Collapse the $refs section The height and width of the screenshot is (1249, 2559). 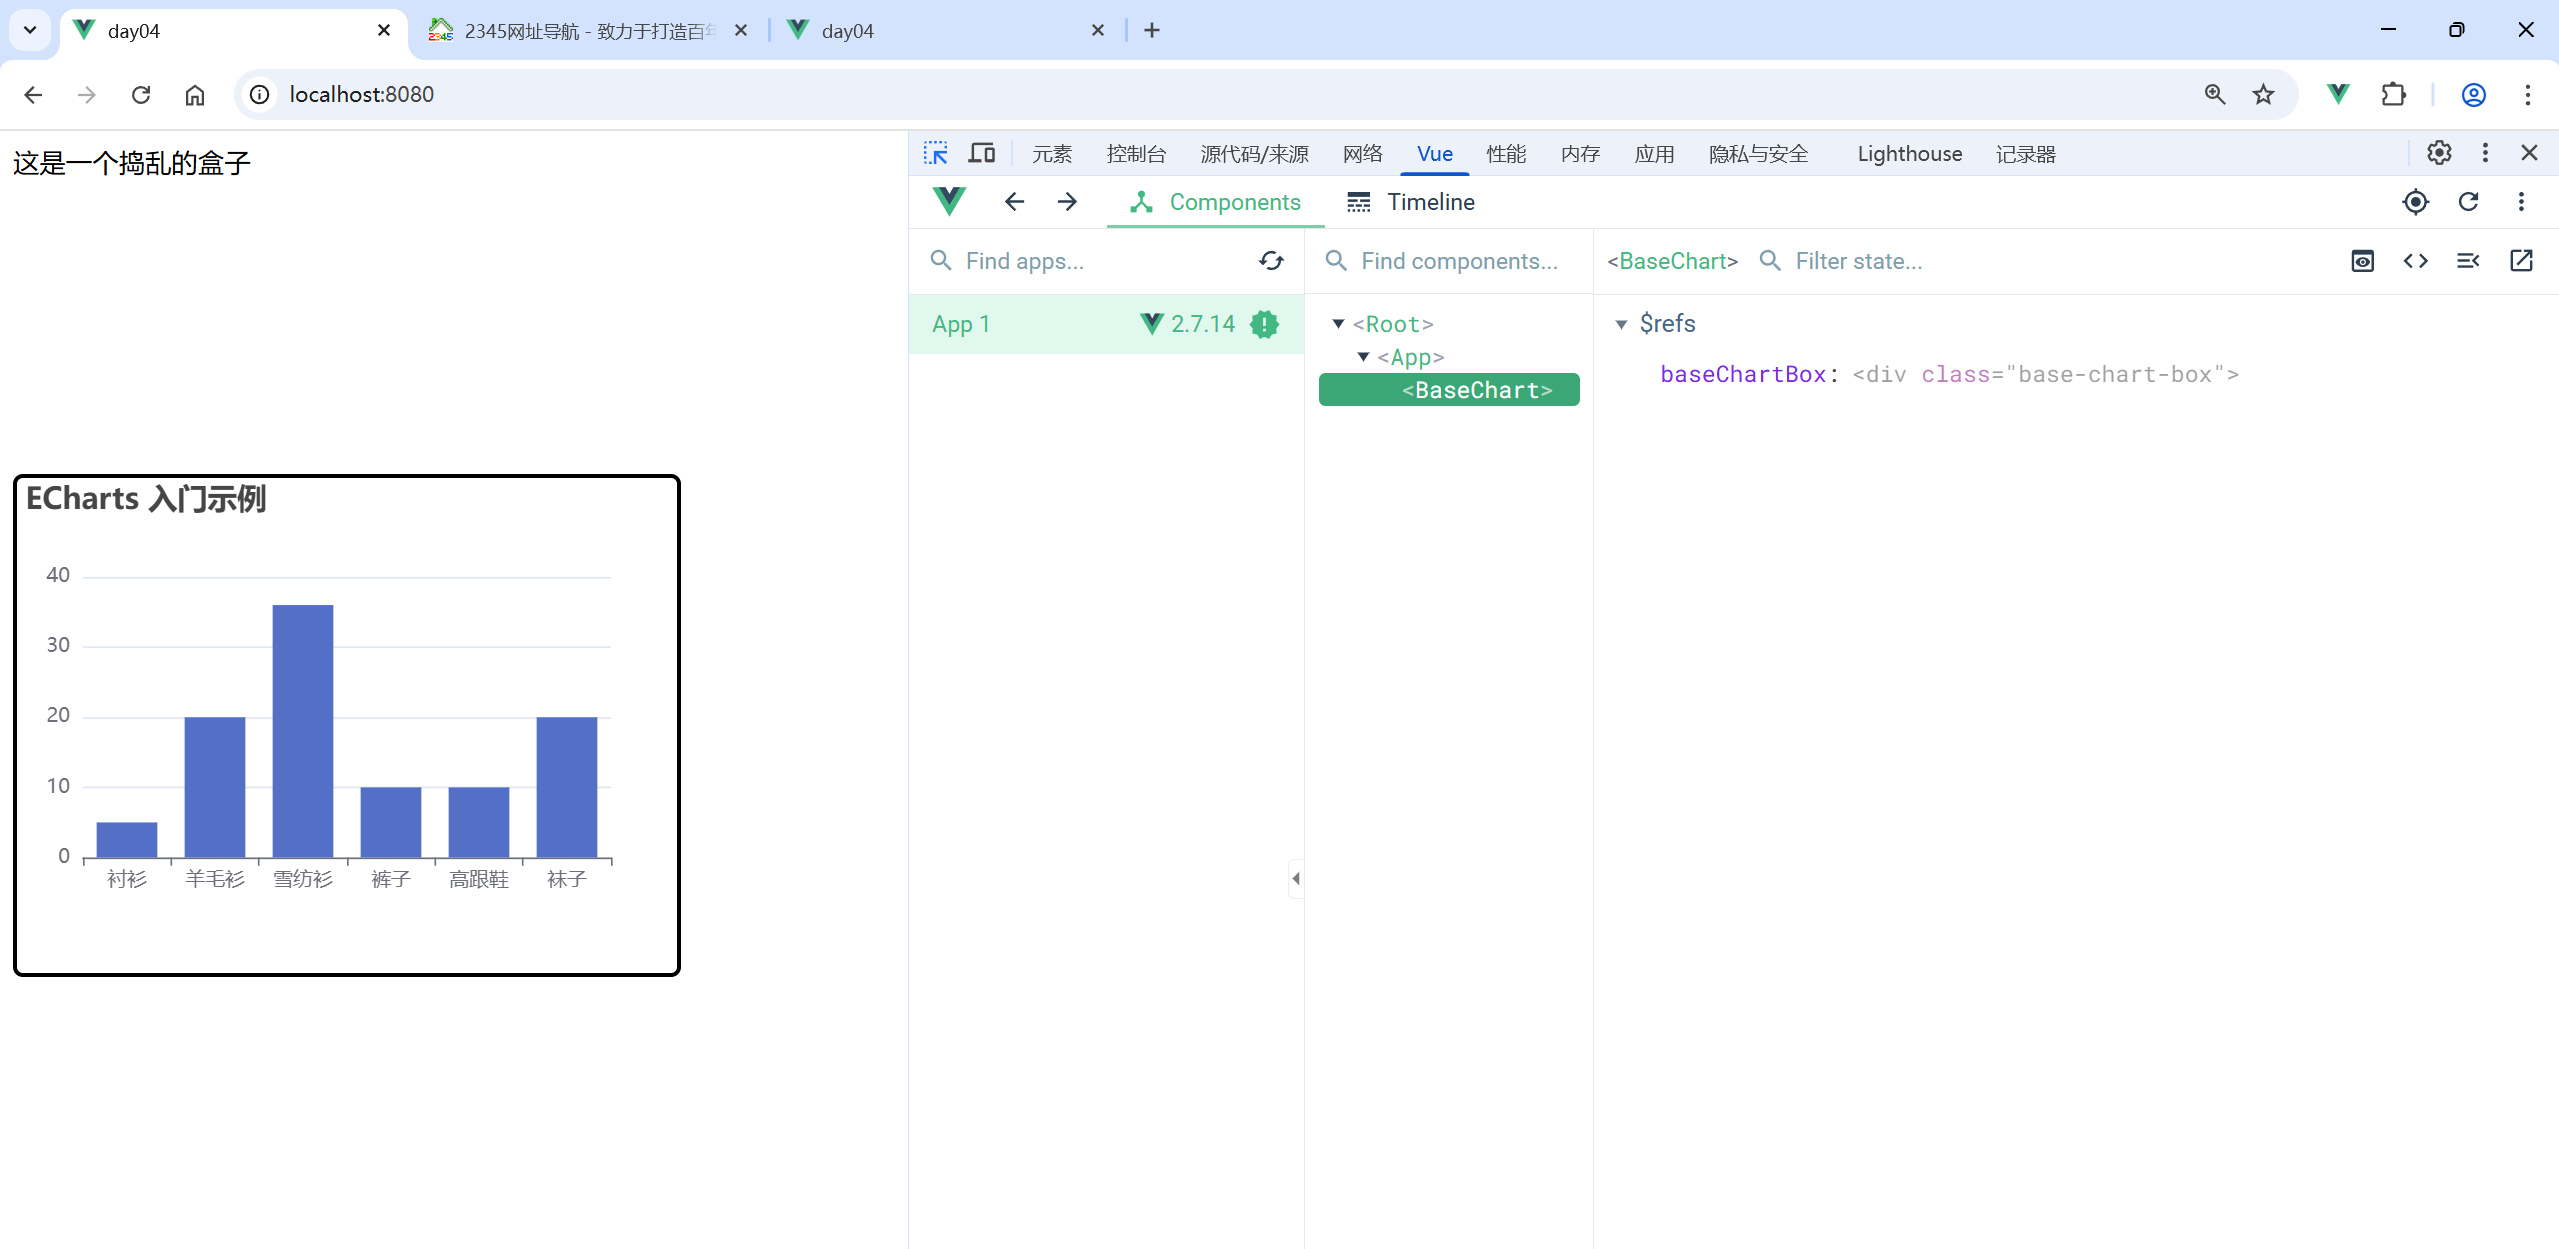(x=1621, y=324)
